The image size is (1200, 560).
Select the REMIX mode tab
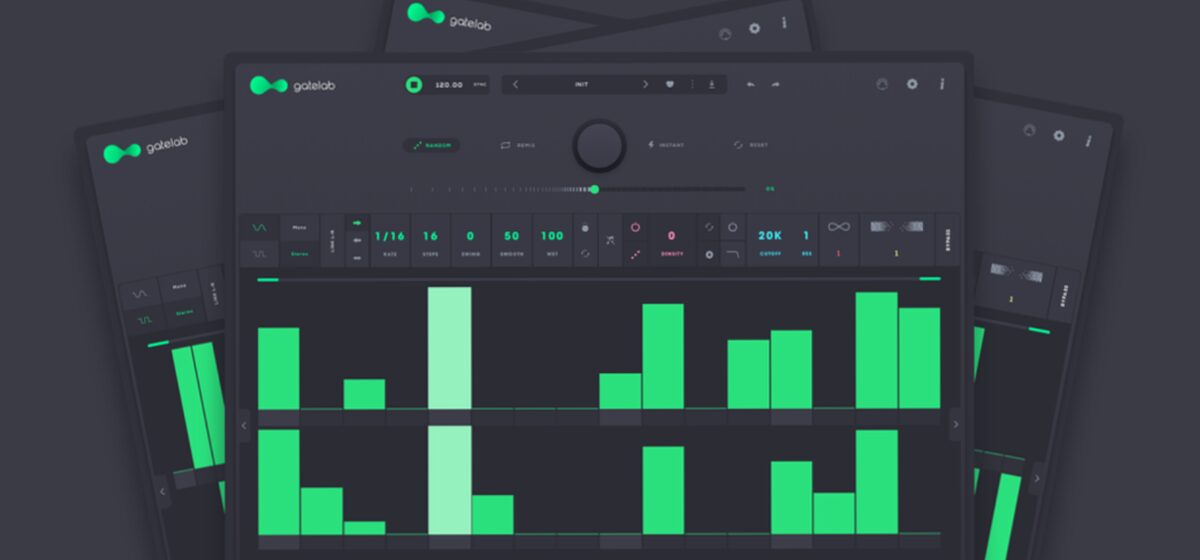(518, 146)
